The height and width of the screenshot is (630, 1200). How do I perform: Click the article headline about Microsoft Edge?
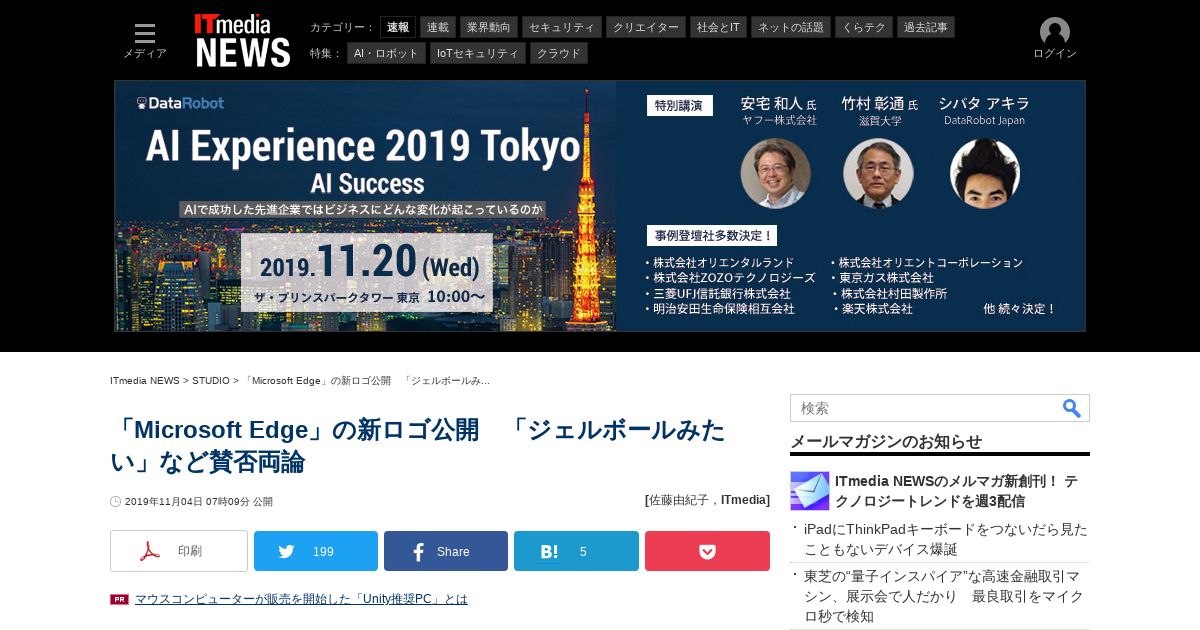coord(418,446)
